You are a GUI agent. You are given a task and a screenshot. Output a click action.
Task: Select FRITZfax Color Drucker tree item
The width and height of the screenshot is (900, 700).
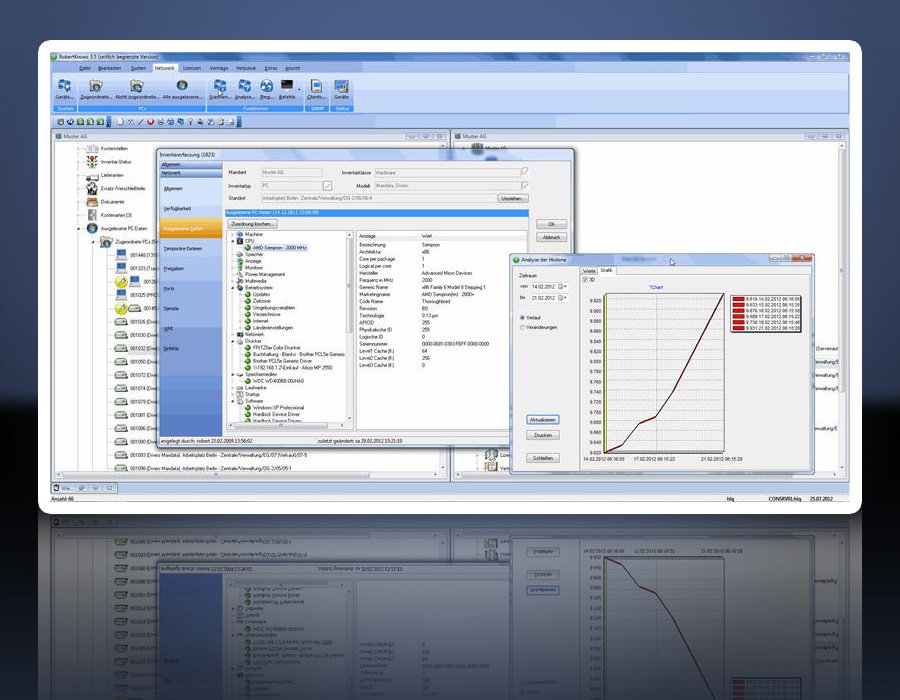[277, 348]
